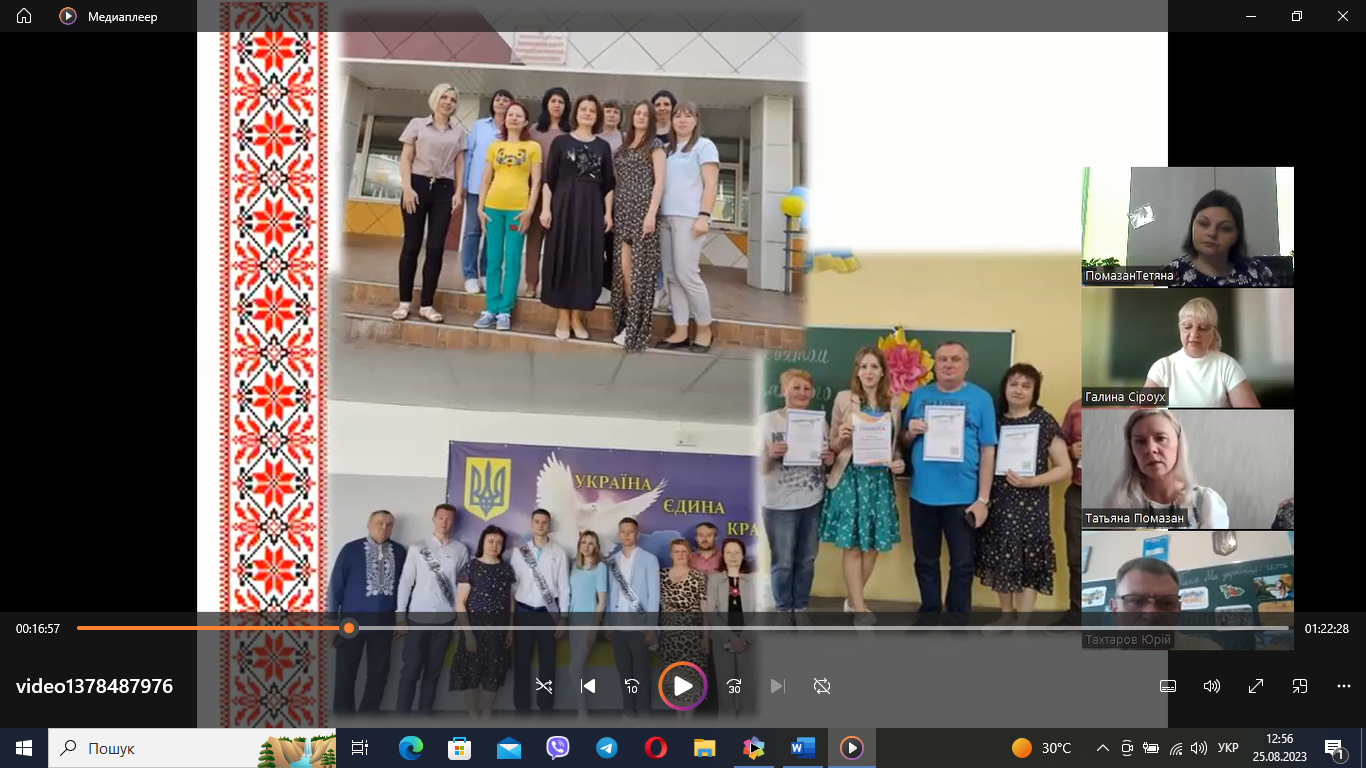Toggle repeat mode
Screen dimensions: 1366x768
(x=822, y=686)
